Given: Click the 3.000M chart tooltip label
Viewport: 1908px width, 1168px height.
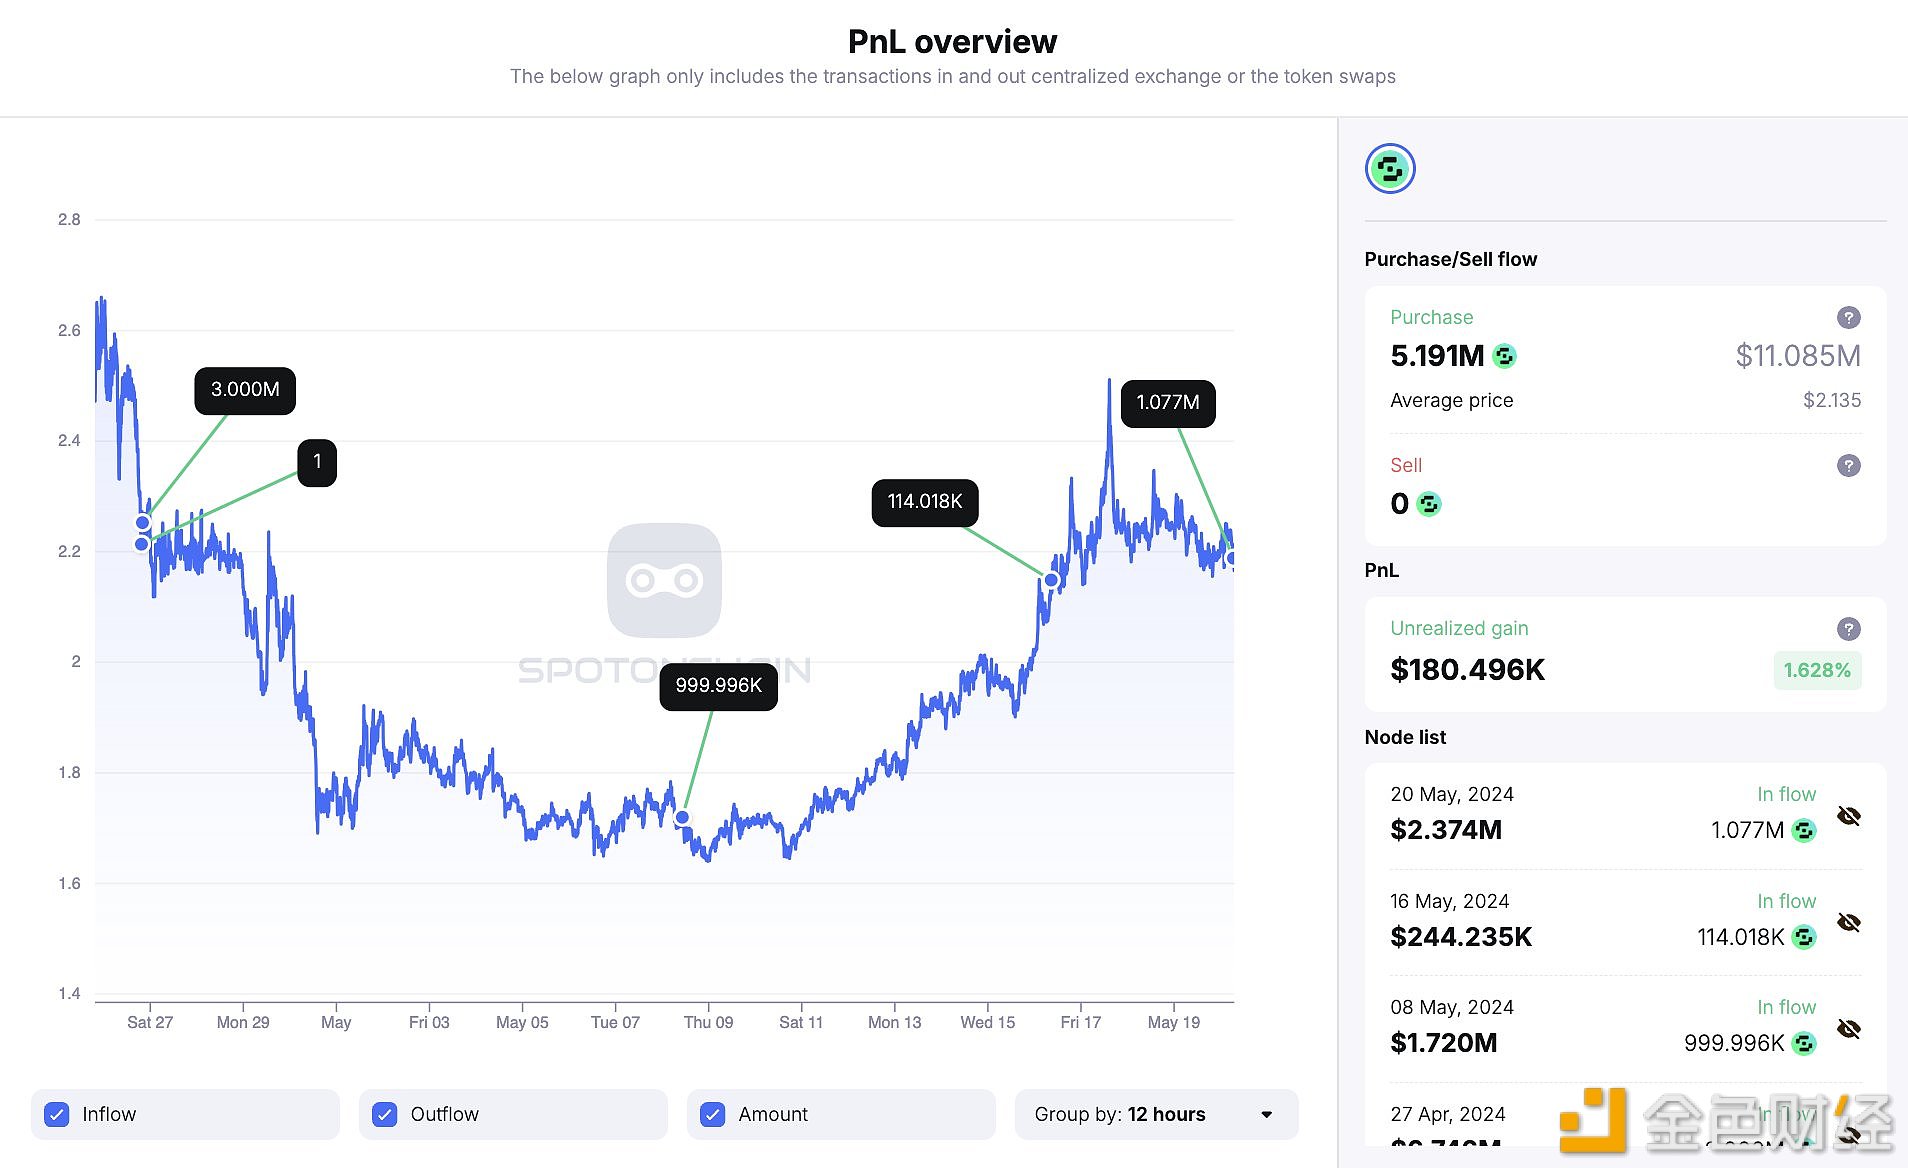Looking at the screenshot, I should 245,390.
